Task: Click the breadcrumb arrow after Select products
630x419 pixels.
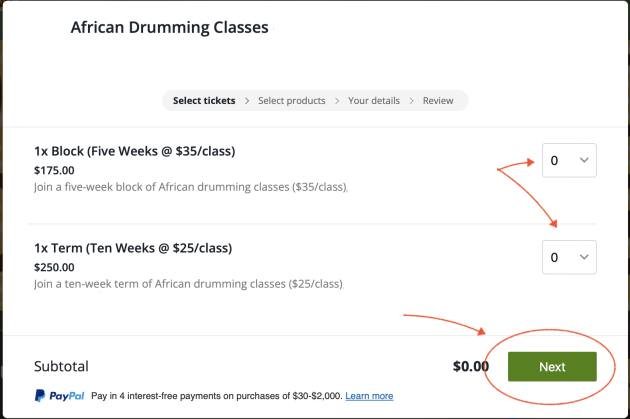Action: click(x=337, y=100)
